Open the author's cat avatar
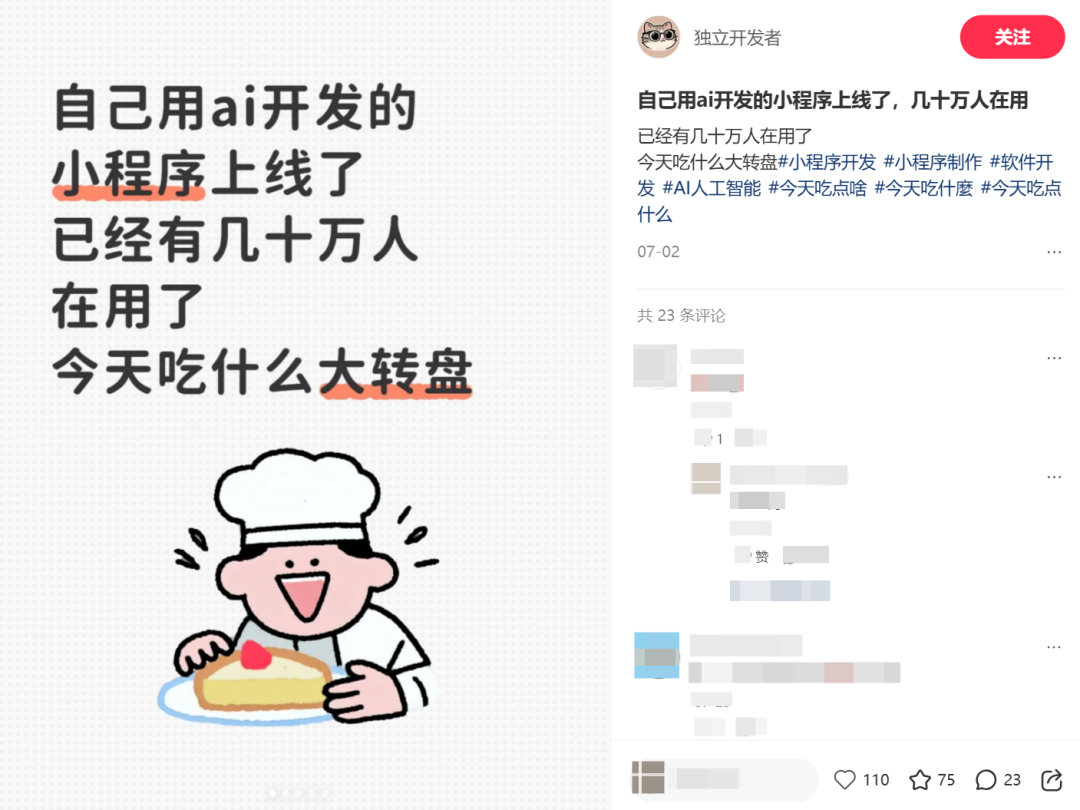This screenshot has height=810, width=1080. [658, 37]
